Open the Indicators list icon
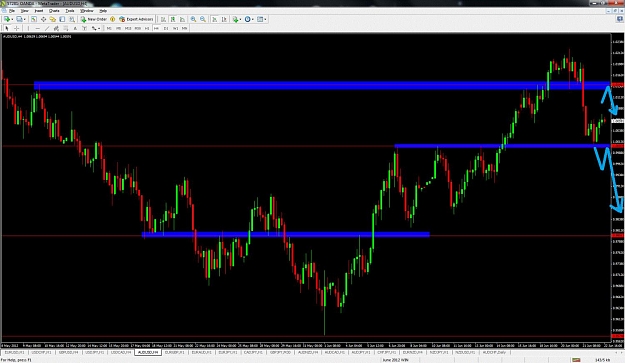This screenshot has width=625, height=363. (x=236, y=19)
